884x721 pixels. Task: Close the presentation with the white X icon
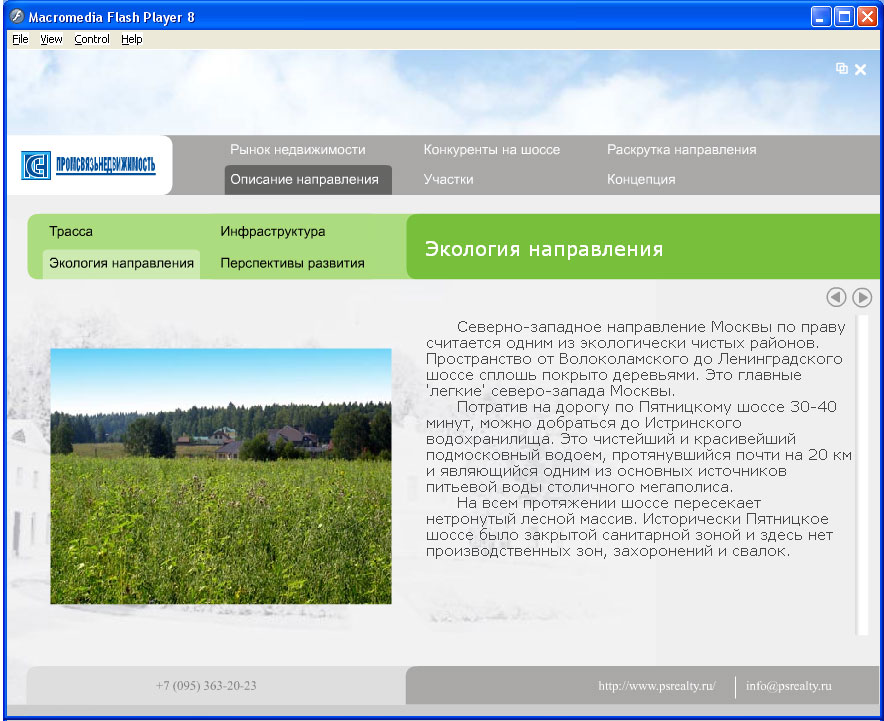tap(860, 69)
